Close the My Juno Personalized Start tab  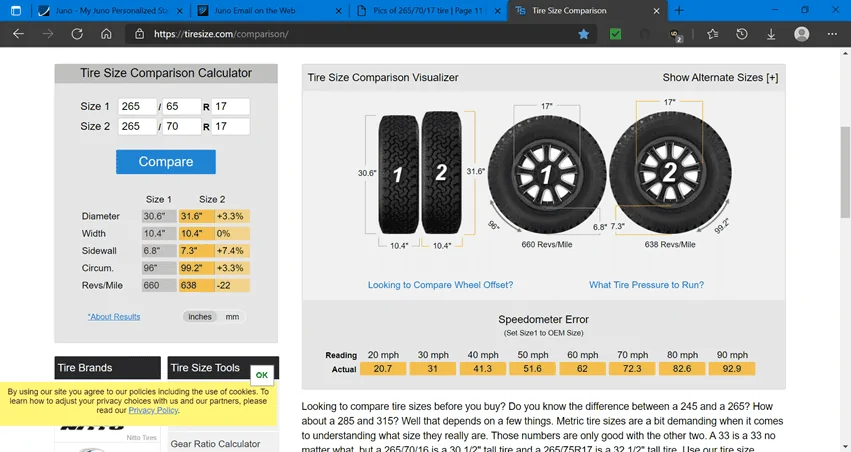[180, 11]
